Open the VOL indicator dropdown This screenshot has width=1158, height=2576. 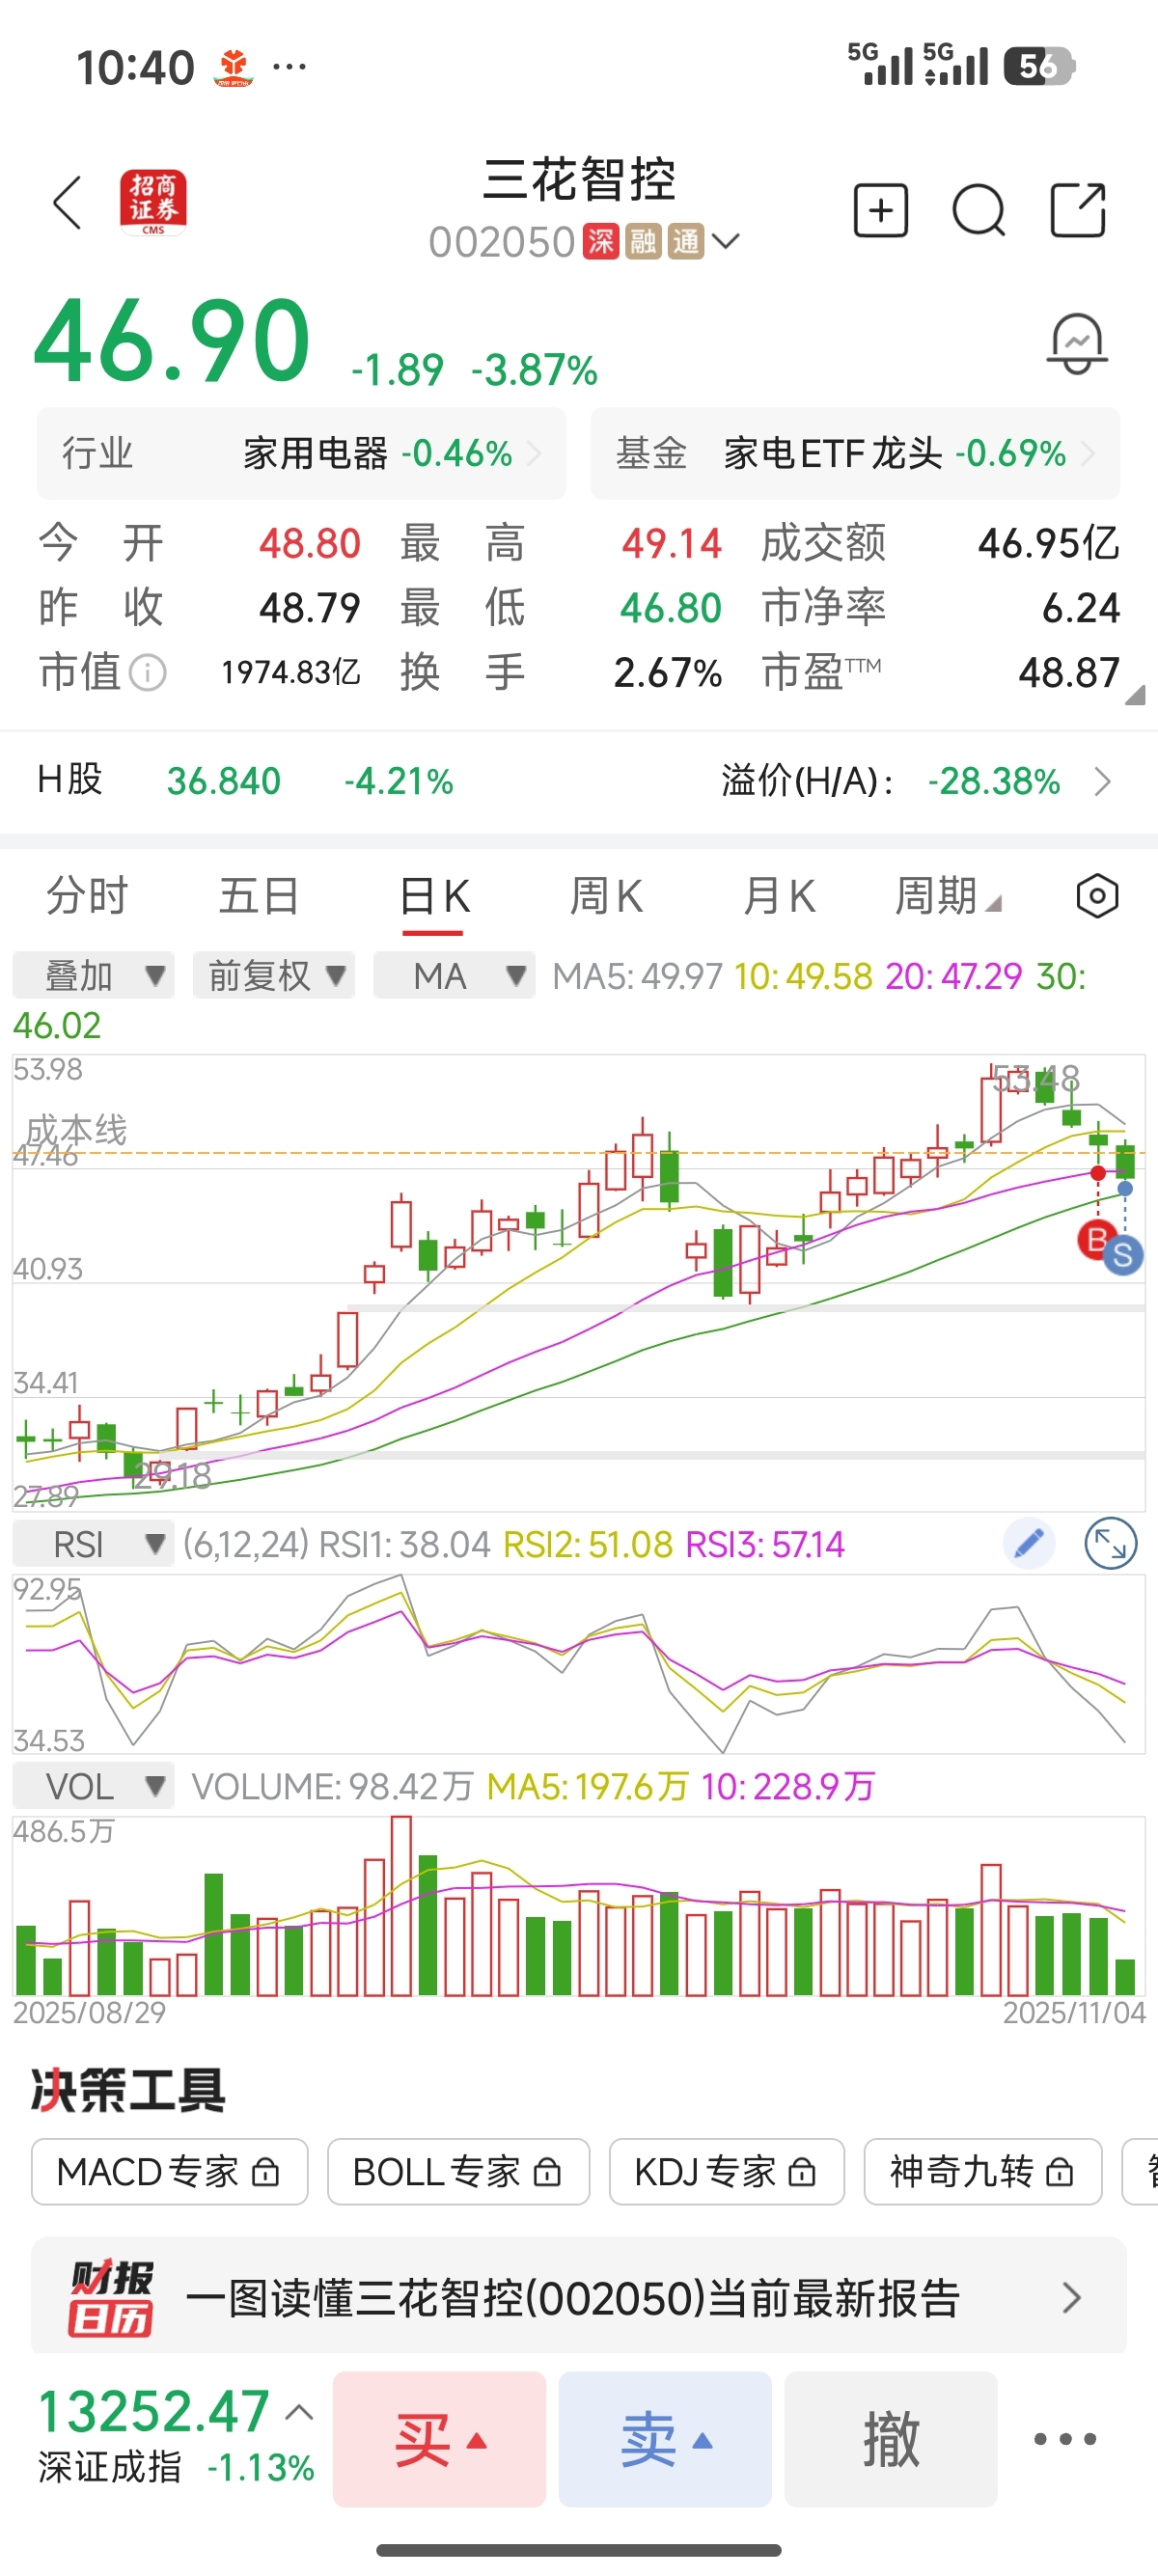(x=93, y=1786)
